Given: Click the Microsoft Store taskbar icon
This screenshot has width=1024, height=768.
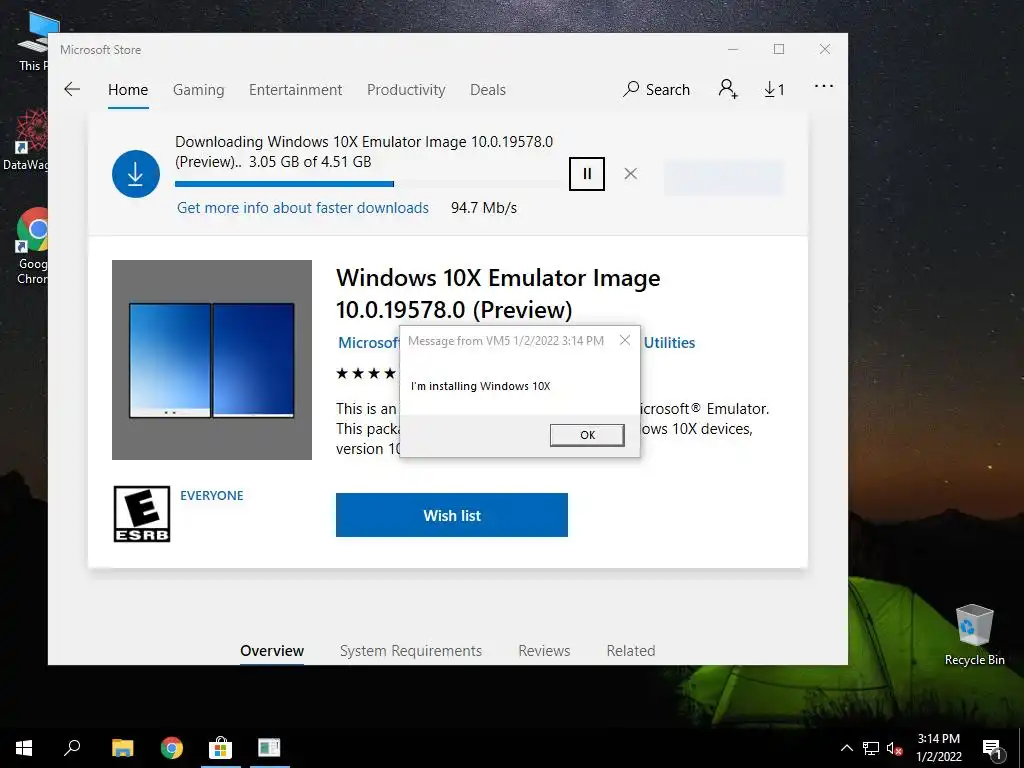Looking at the screenshot, I should (x=220, y=748).
